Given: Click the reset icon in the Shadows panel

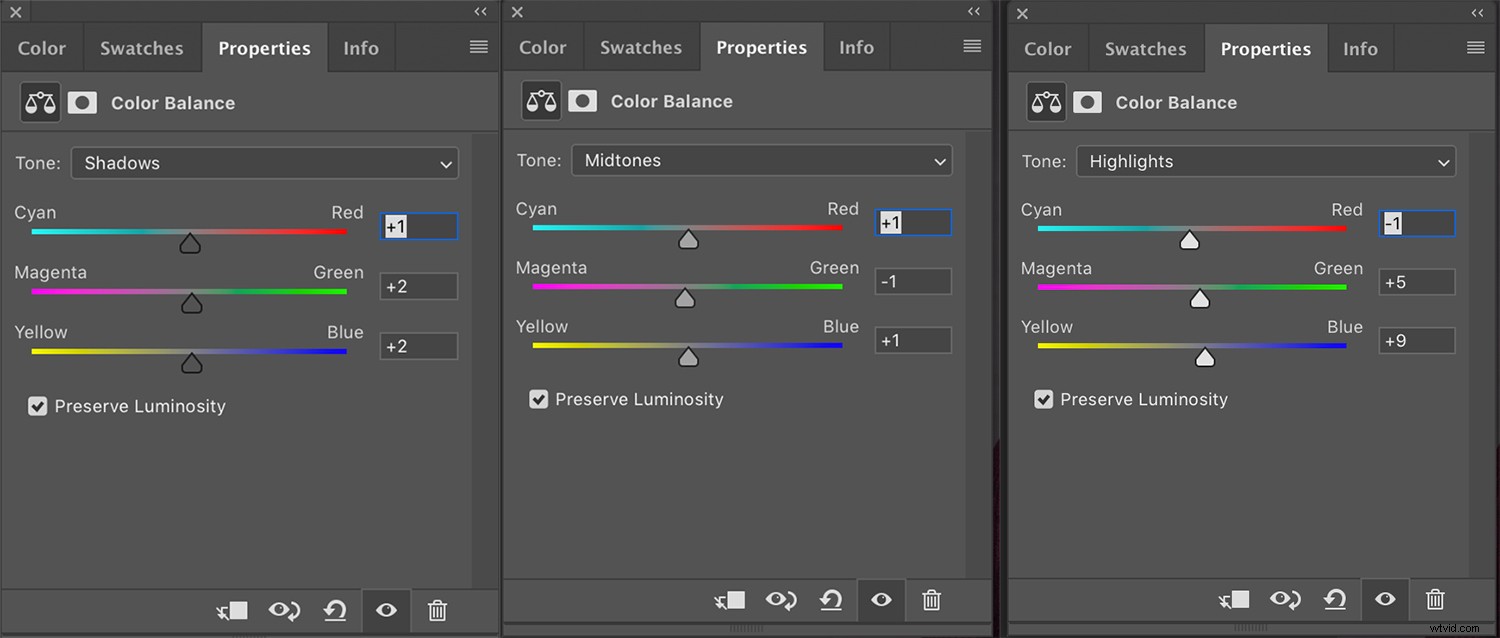Looking at the screenshot, I should [x=335, y=611].
